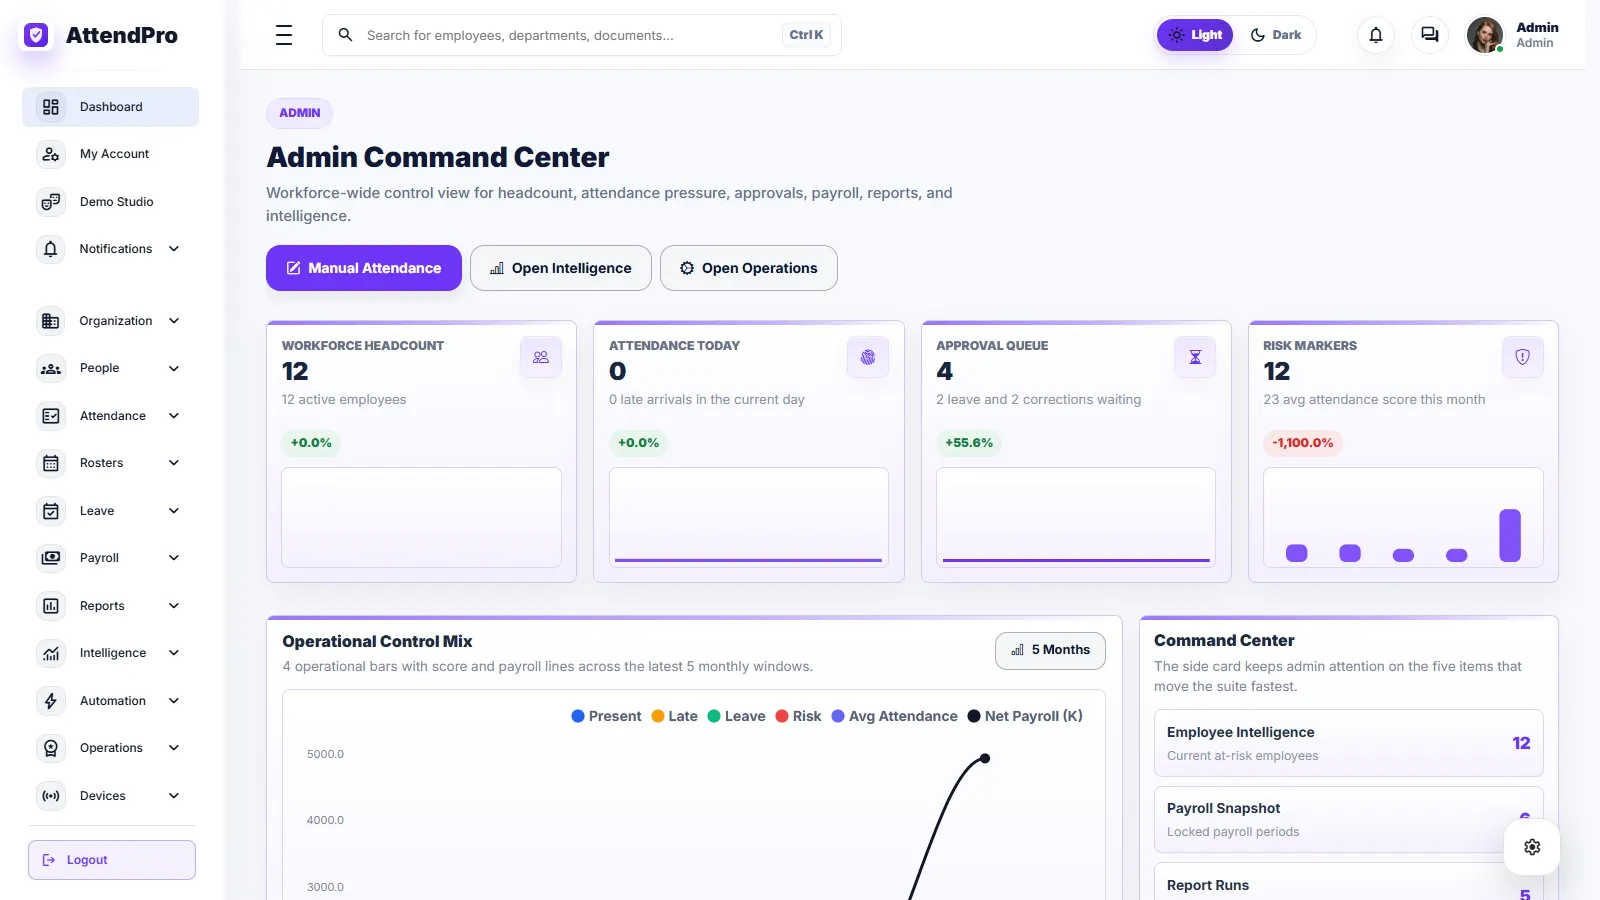Click the Leave calendar-check icon
Screen dimensions: 1600x900
[51, 511]
